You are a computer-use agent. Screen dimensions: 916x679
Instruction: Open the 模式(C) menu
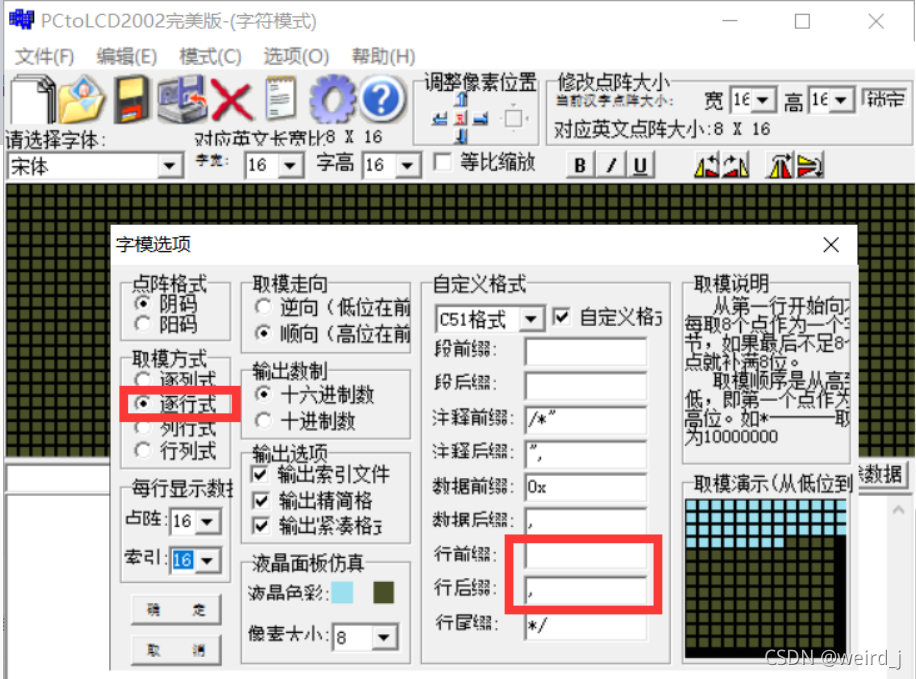coord(210,56)
